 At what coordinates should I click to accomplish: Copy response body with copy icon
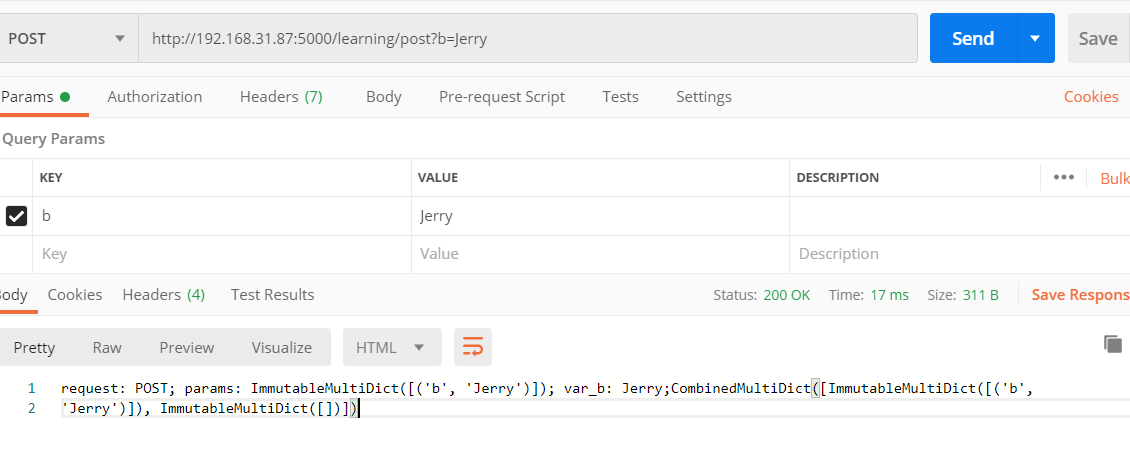(1112, 344)
